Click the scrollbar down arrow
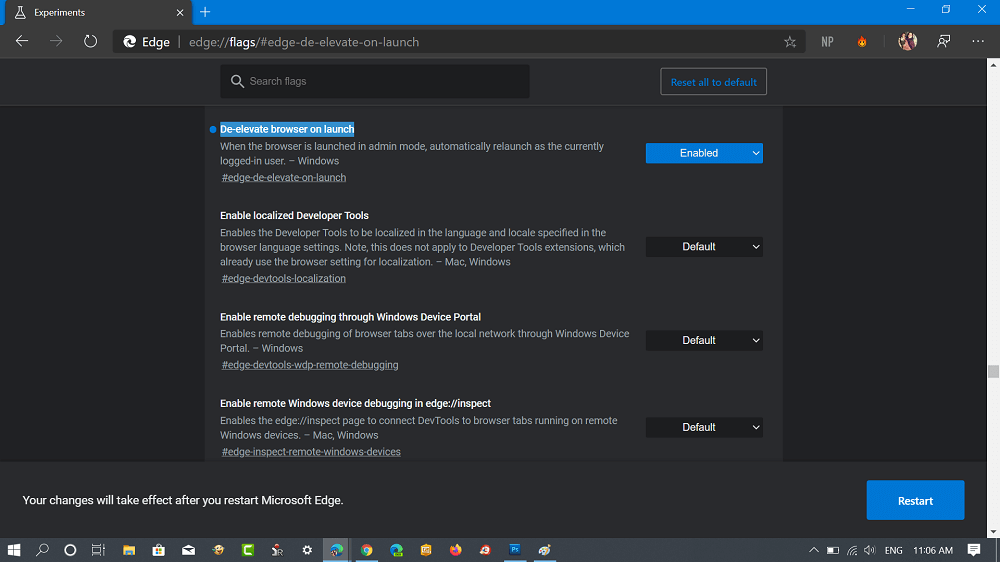This screenshot has width=1000, height=562. [x=993, y=531]
